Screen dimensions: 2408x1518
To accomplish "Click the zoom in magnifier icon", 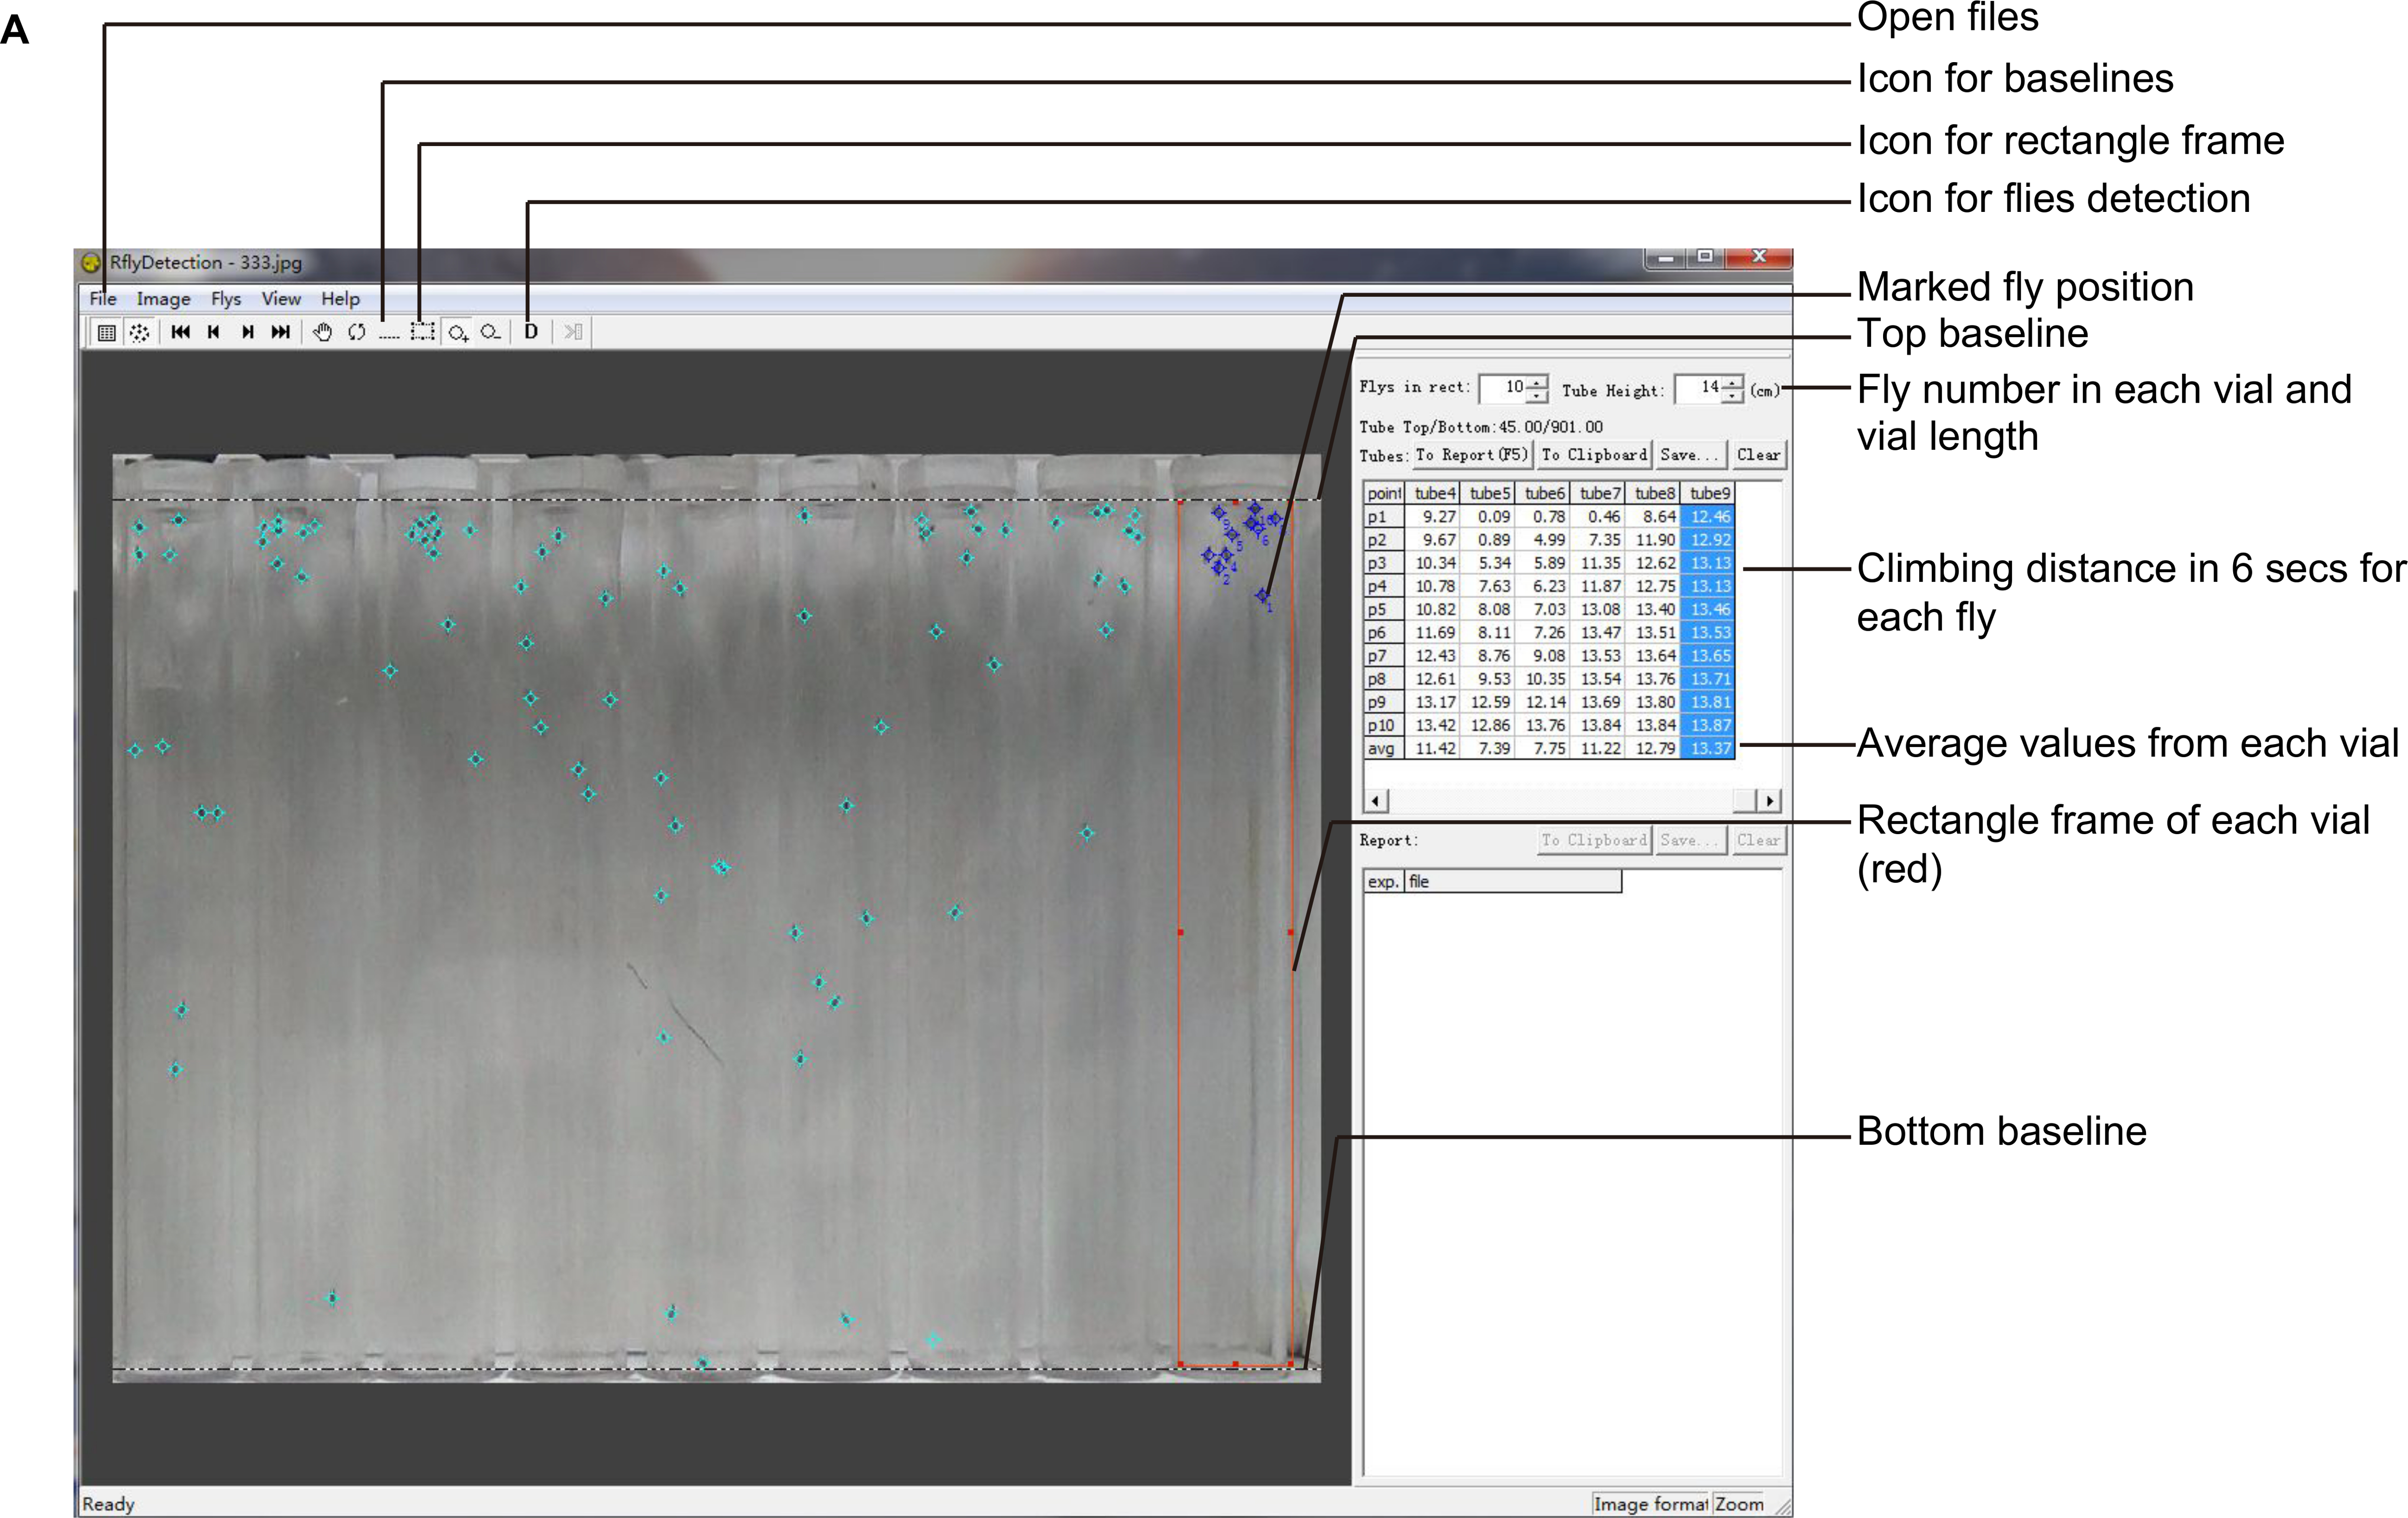I will [x=458, y=332].
